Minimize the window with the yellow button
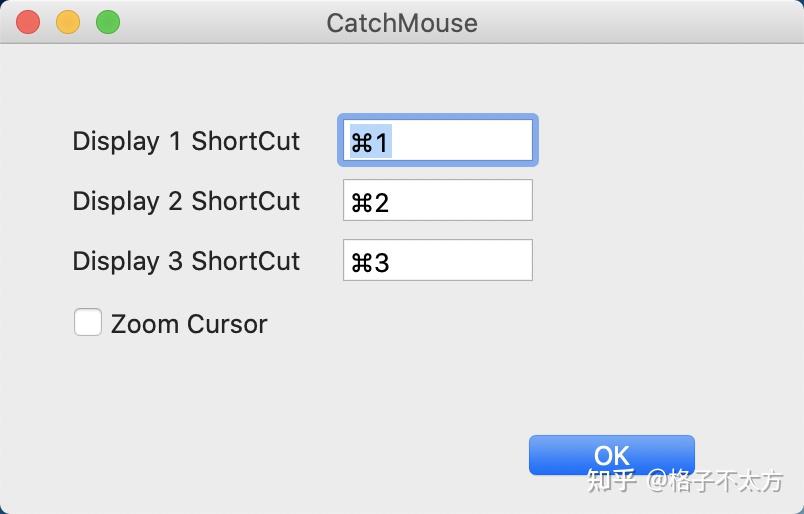The height and width of the screenshot is (514, 804). pos(68,23)
